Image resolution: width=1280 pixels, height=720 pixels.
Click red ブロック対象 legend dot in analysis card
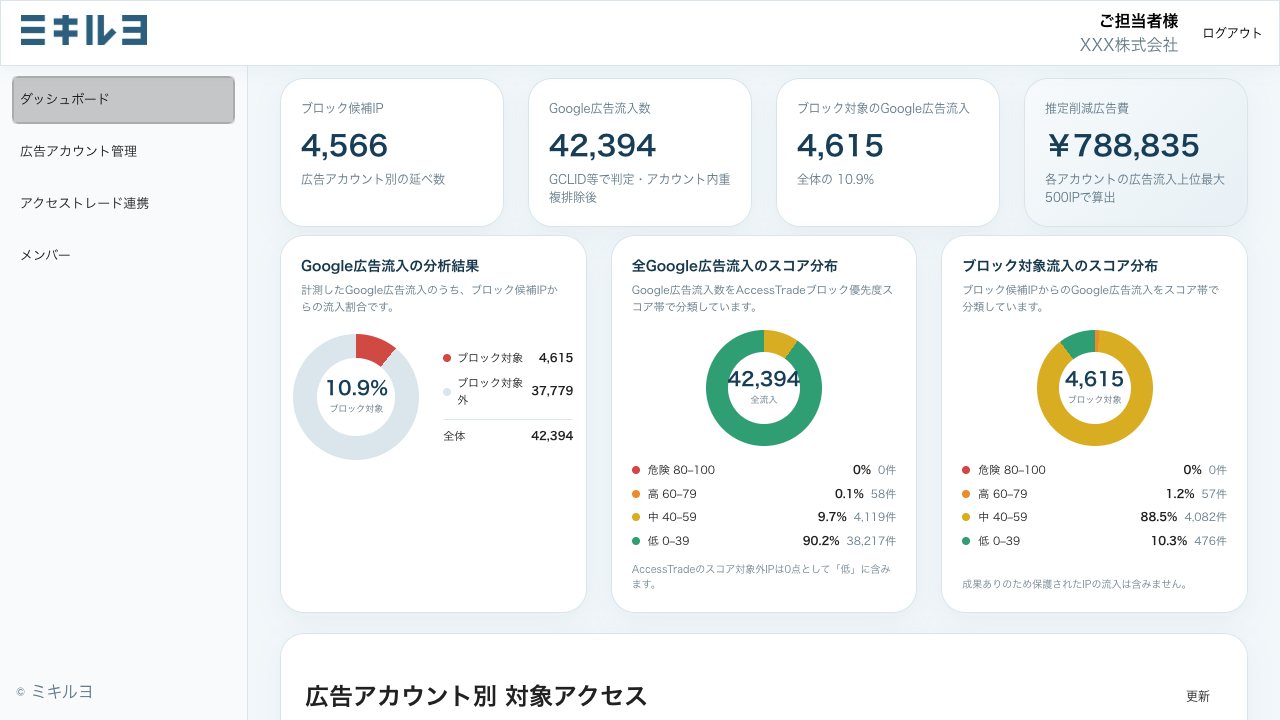[x=447, y=358]
